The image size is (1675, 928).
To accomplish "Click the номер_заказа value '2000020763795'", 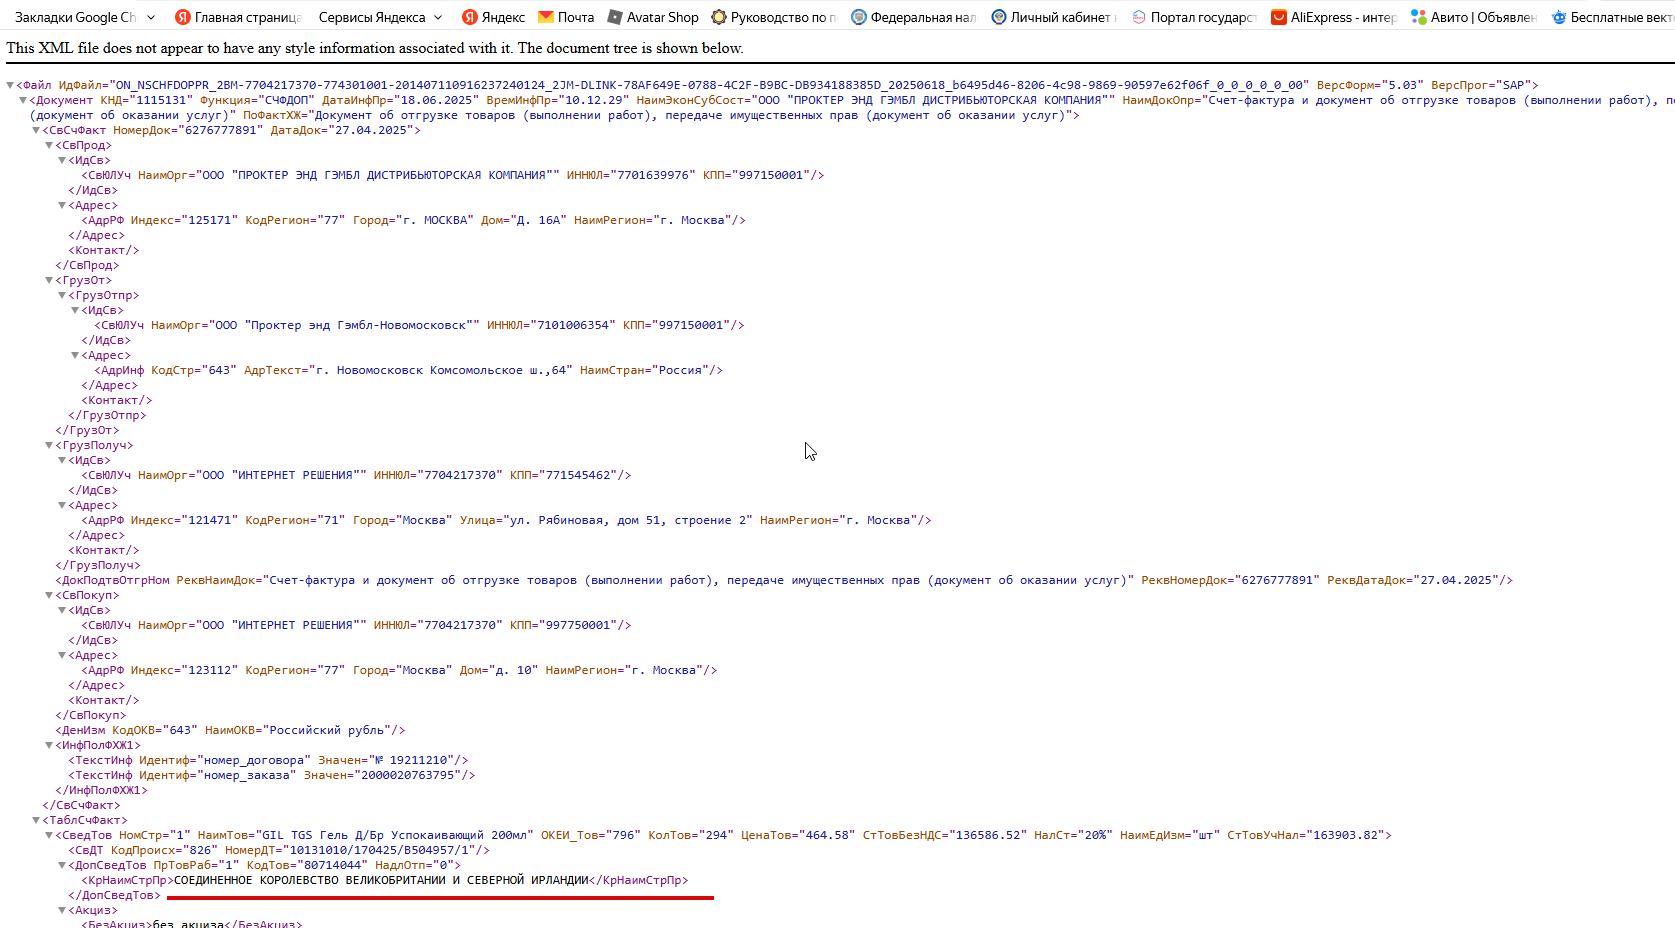I will [411, 776].
